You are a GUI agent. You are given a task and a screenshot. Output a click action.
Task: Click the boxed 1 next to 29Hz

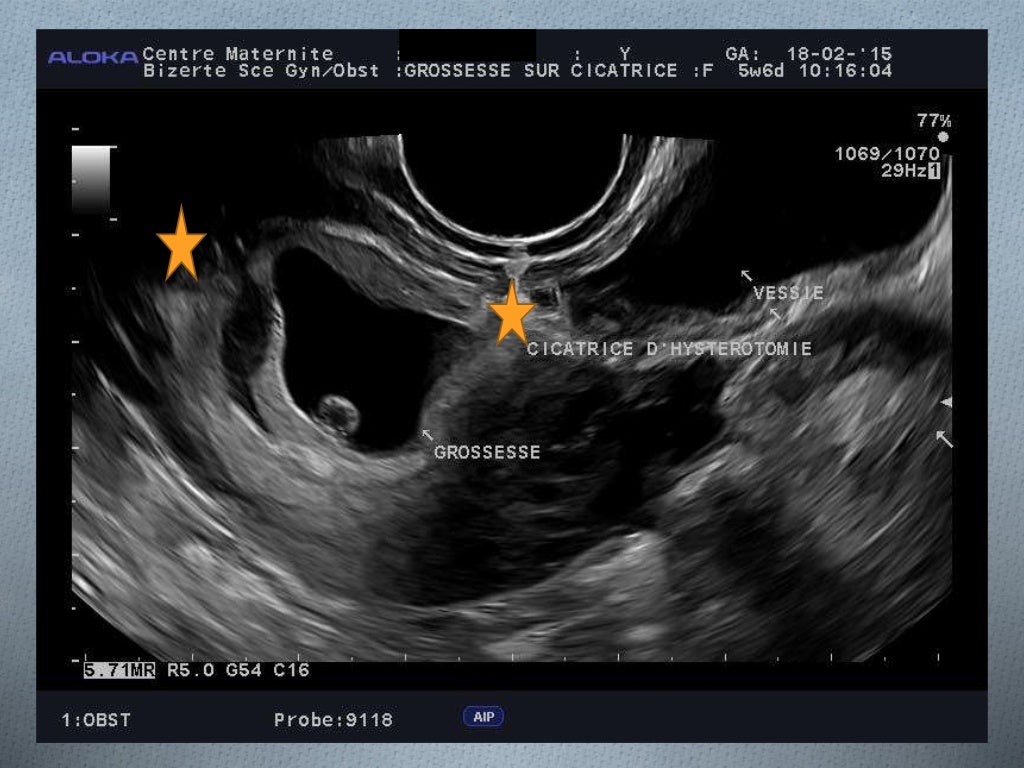click(935, 171)
